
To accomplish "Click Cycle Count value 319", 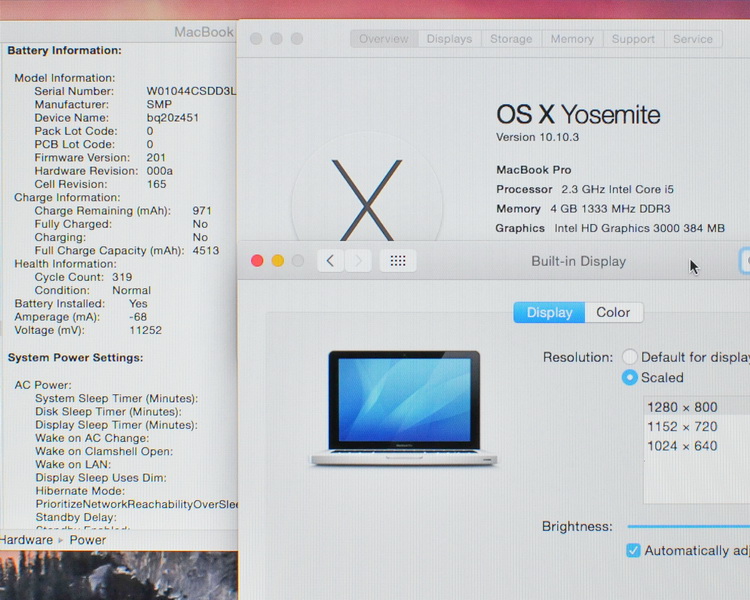I will coord(122,277).
